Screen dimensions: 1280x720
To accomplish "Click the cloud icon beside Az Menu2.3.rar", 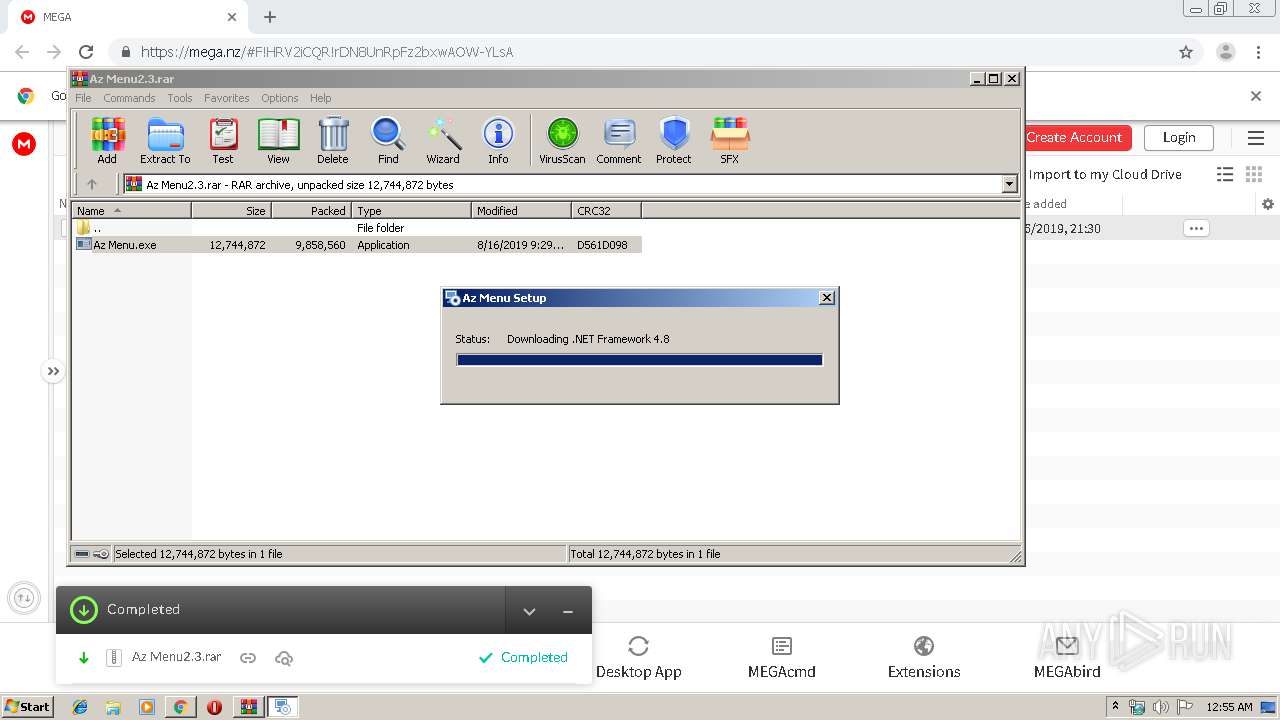I will 284,658.
